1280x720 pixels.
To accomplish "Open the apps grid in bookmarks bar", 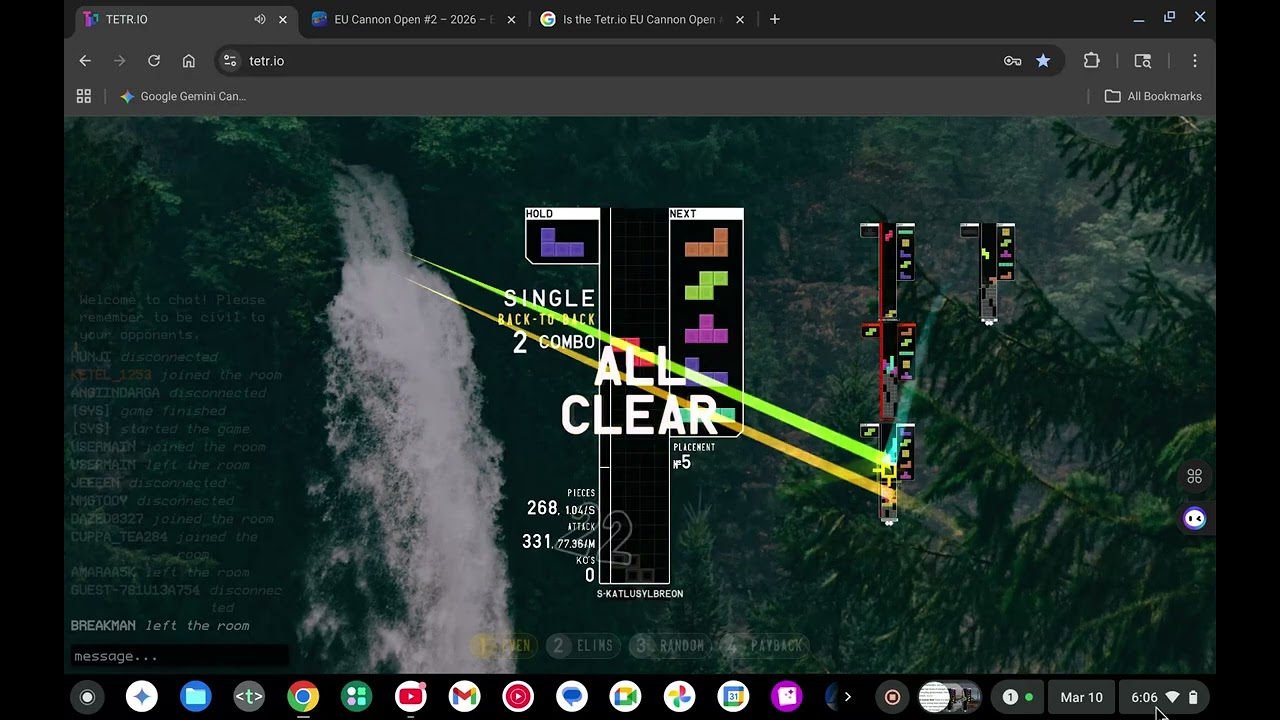I will click(84, 96).
